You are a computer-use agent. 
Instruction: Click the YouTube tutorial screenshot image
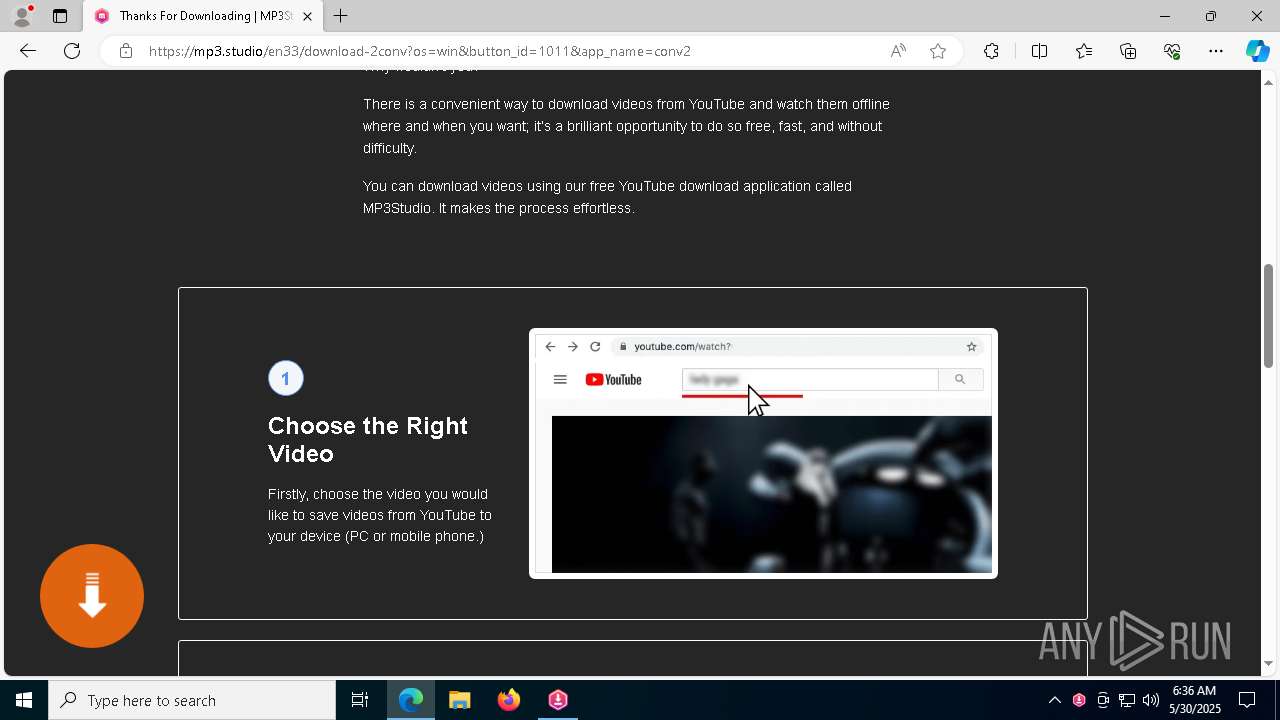pyautogui.click(x=763, y=453)
